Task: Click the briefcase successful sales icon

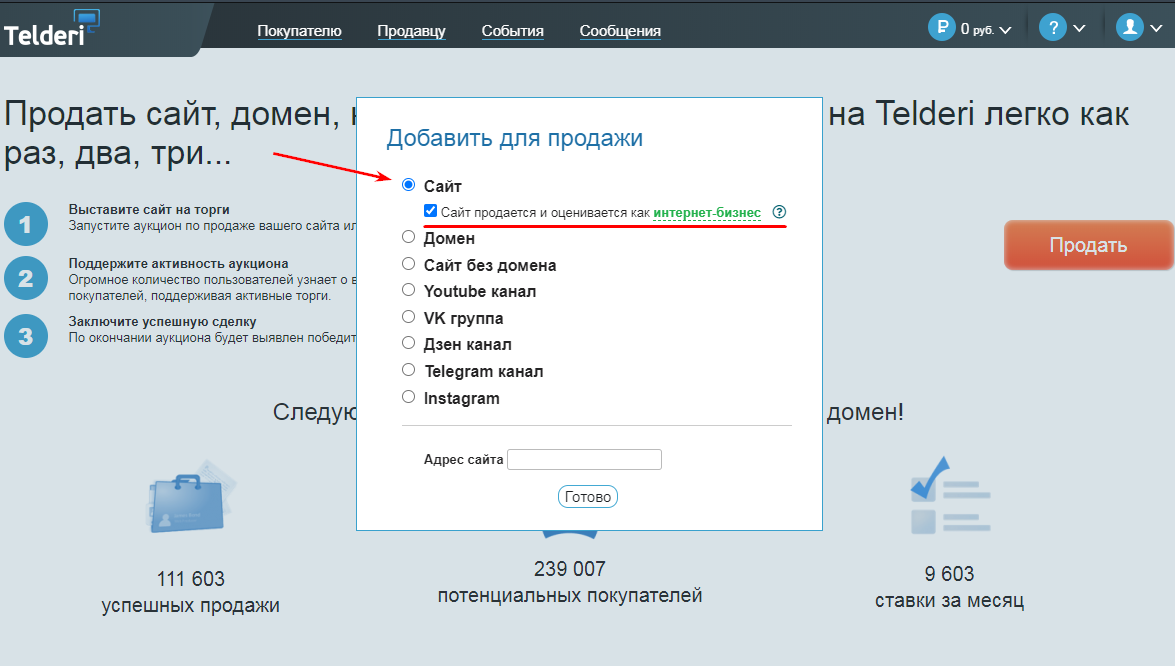Action: (x=190, y=498)
